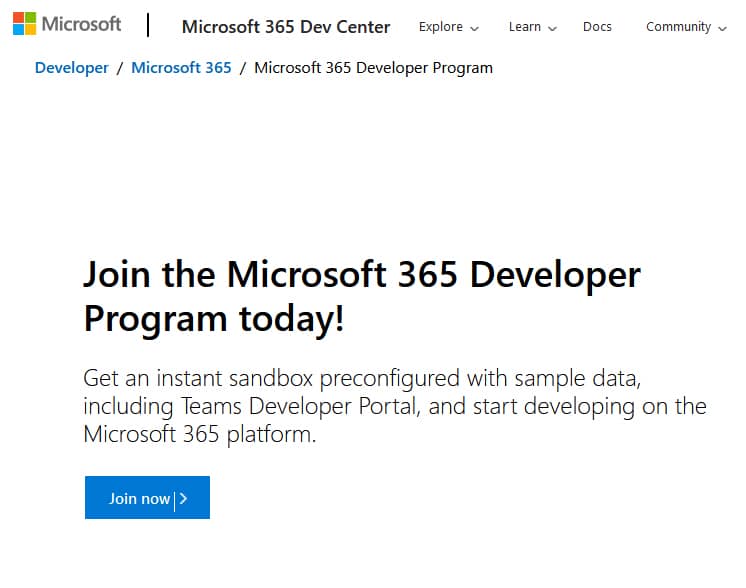Click the arrow icon inside Join now
The width and height of the screenshot is (746, 588).
183,498
